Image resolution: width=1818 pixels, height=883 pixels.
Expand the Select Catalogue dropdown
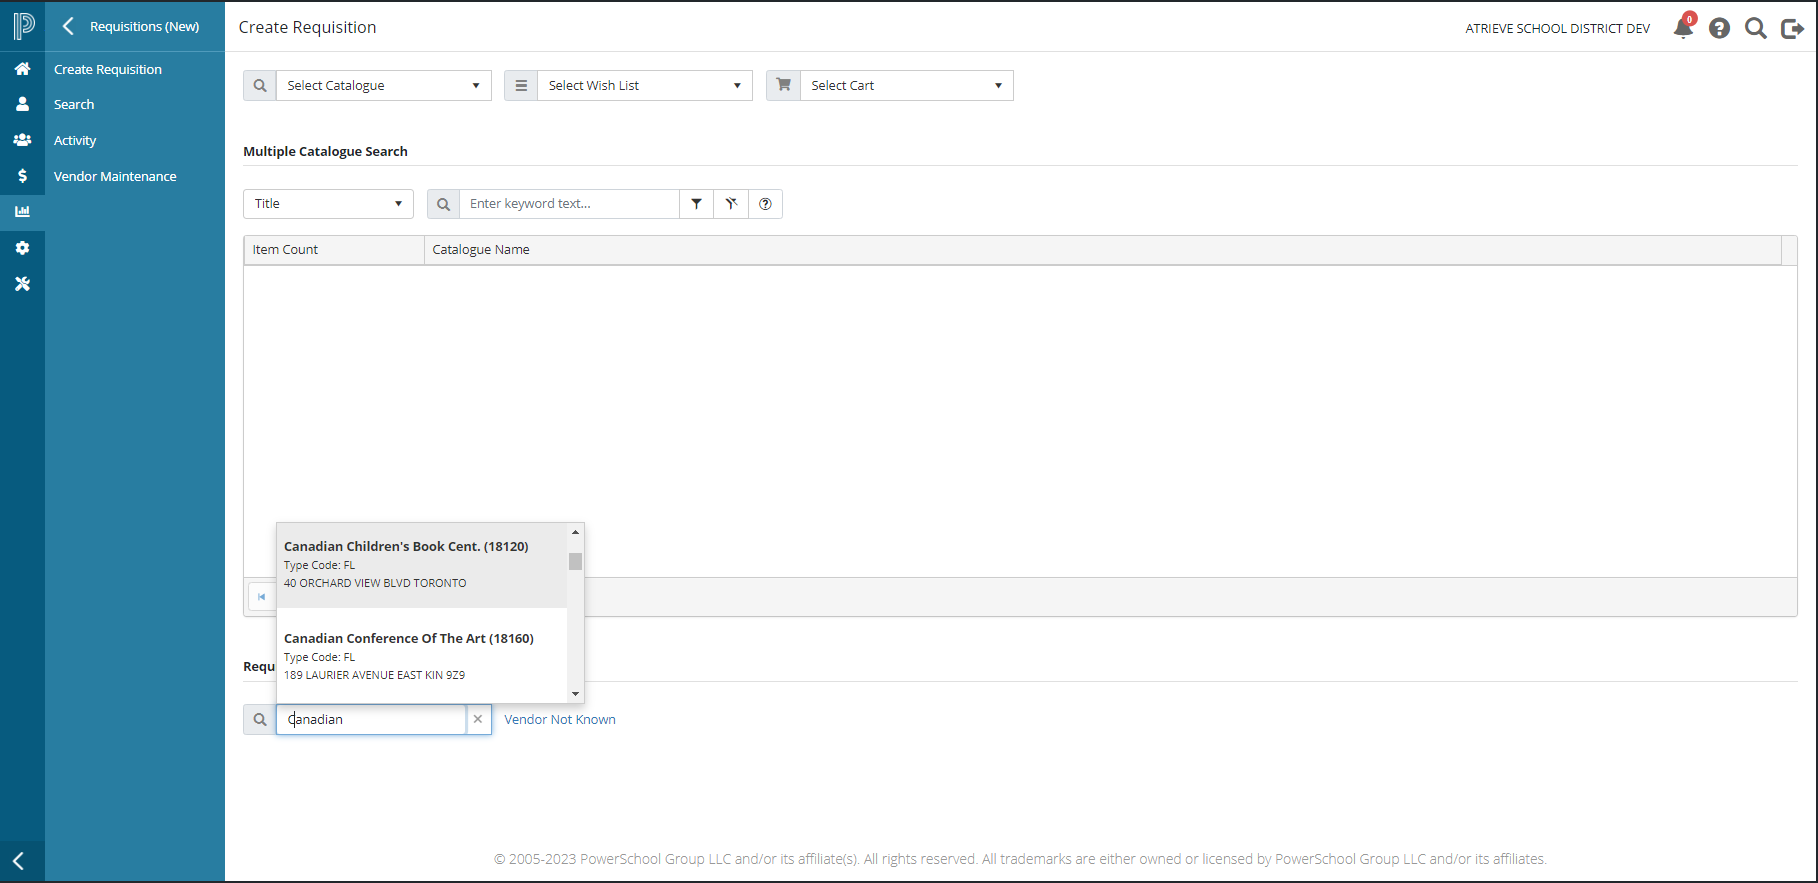pyautogui.click(x=383, y=86)
